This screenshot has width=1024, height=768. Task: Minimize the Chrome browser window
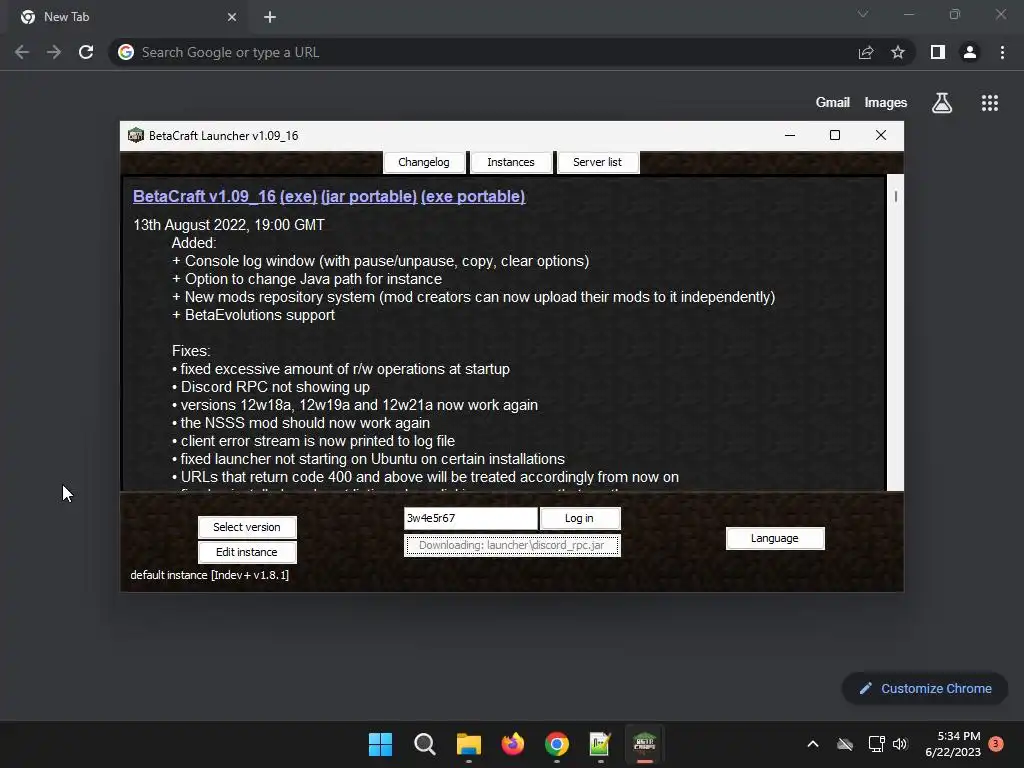(x=908, y=14)
